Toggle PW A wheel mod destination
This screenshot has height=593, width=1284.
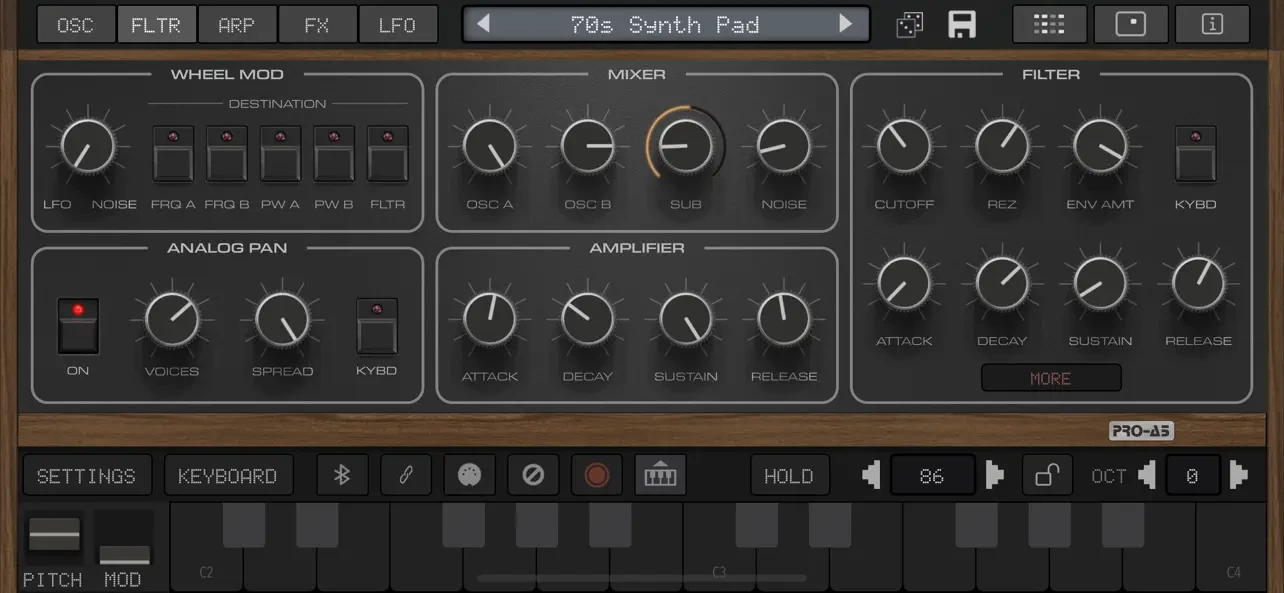[x=281, y=154]
